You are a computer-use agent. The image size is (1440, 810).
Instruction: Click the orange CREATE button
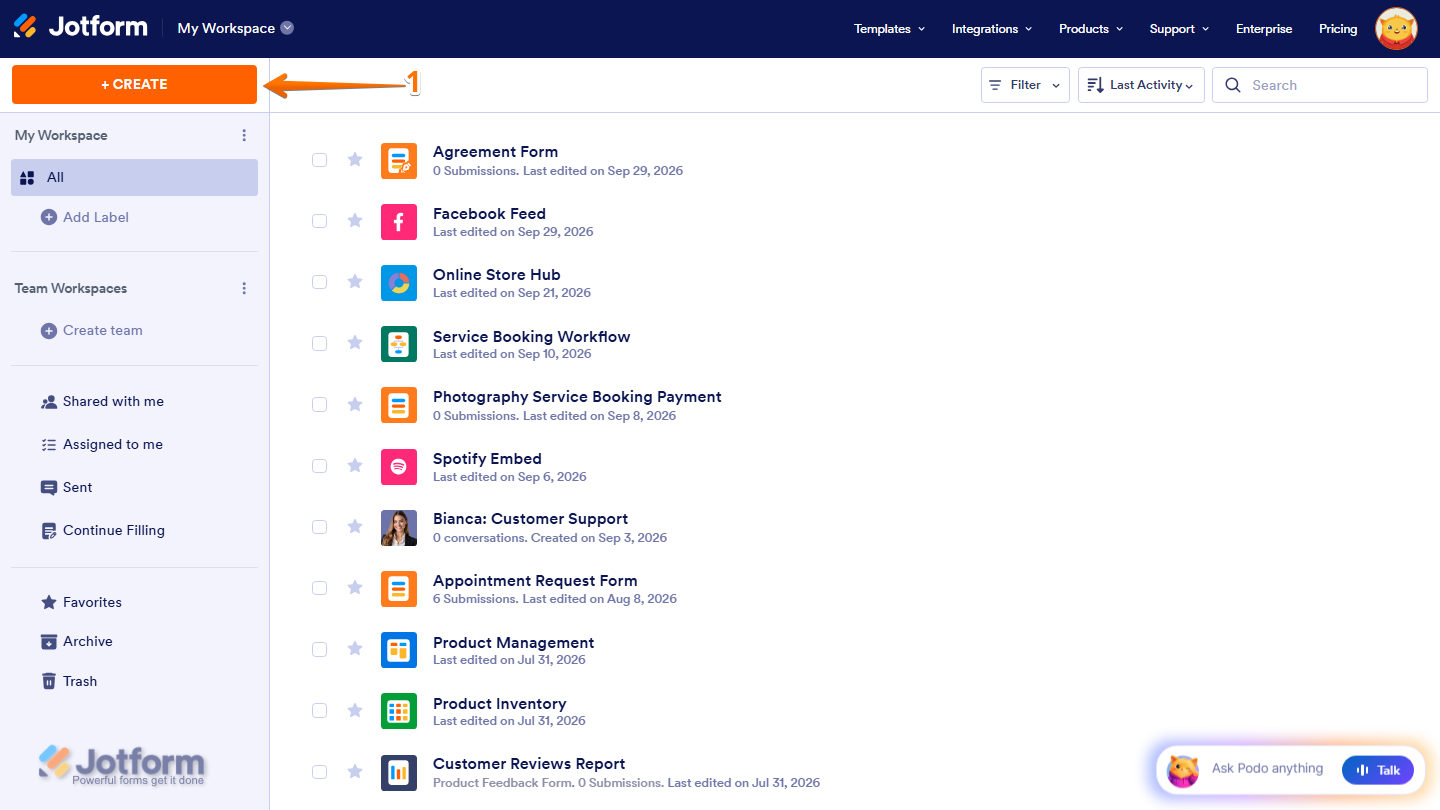[x=134, y=84]
